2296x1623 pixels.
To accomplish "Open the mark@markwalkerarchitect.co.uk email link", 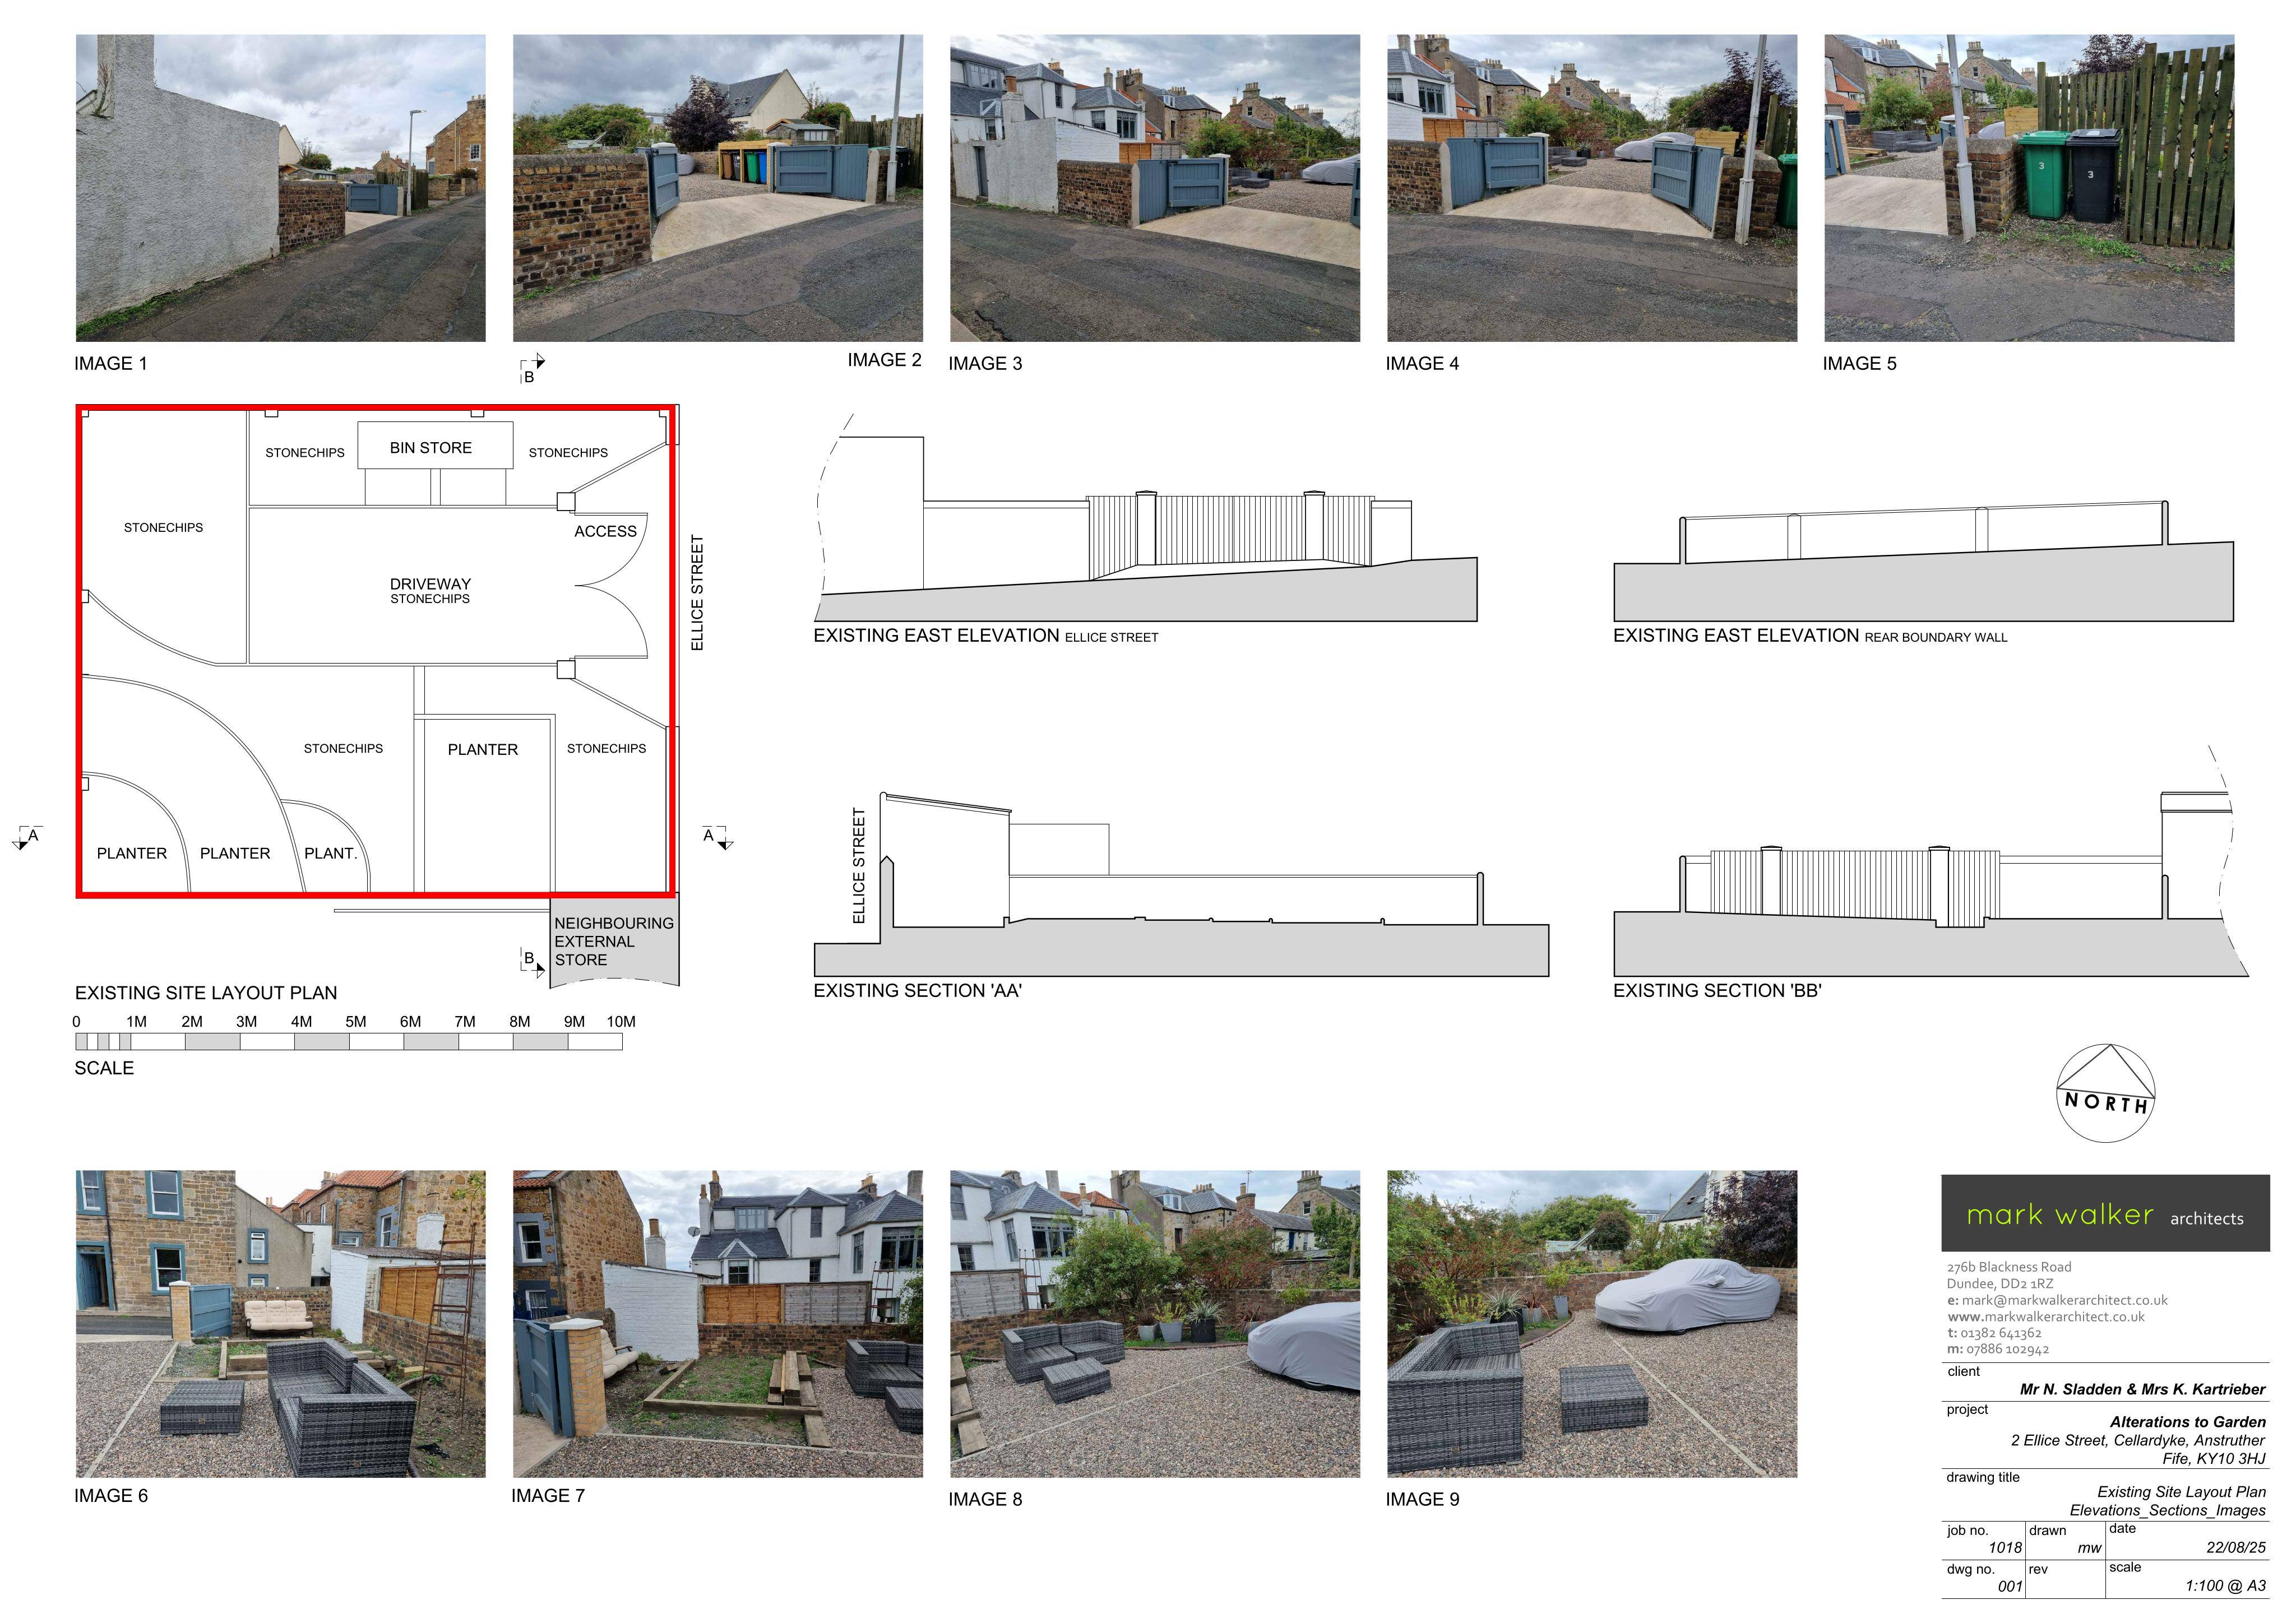I will click(x=2057, y=1300).
